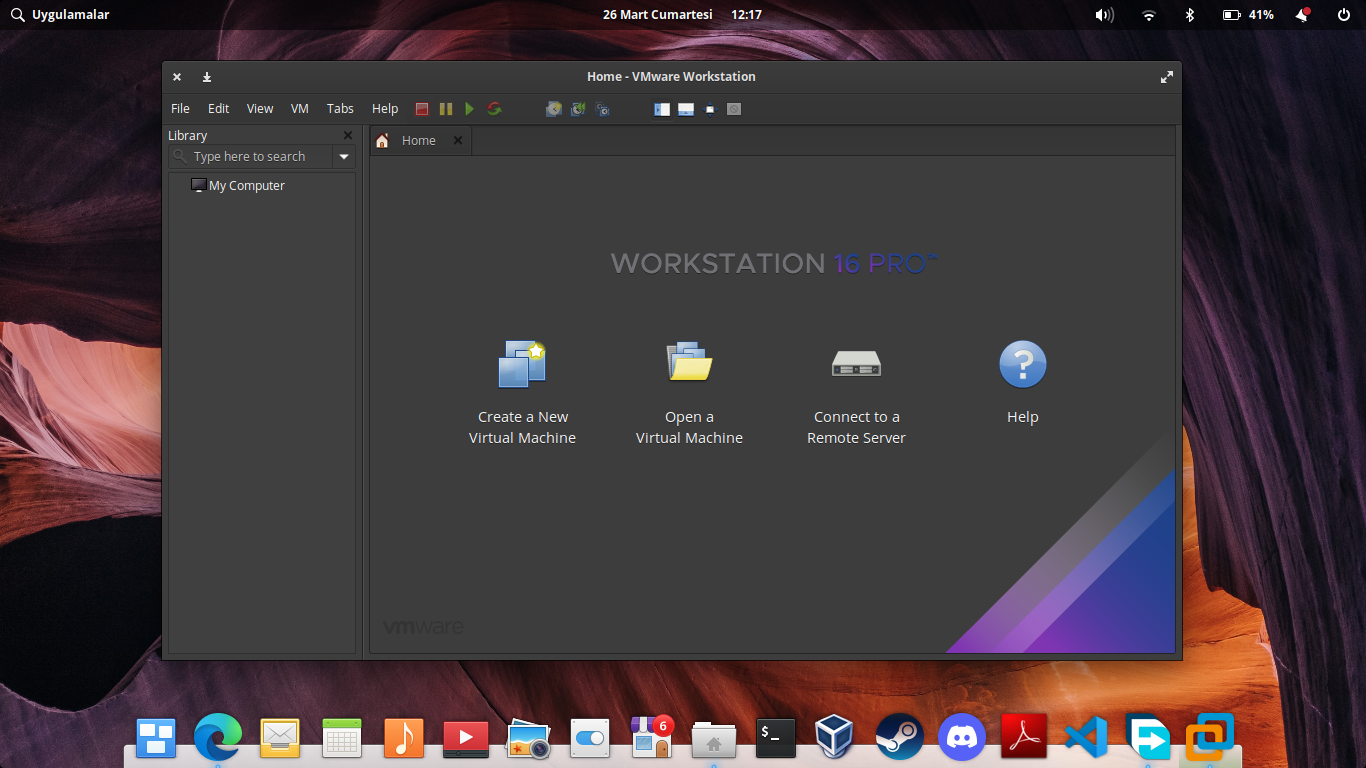Toggle the thumbnail bar view icon
The height and width of the screenshot is (768, 1366).
[686, 109]
